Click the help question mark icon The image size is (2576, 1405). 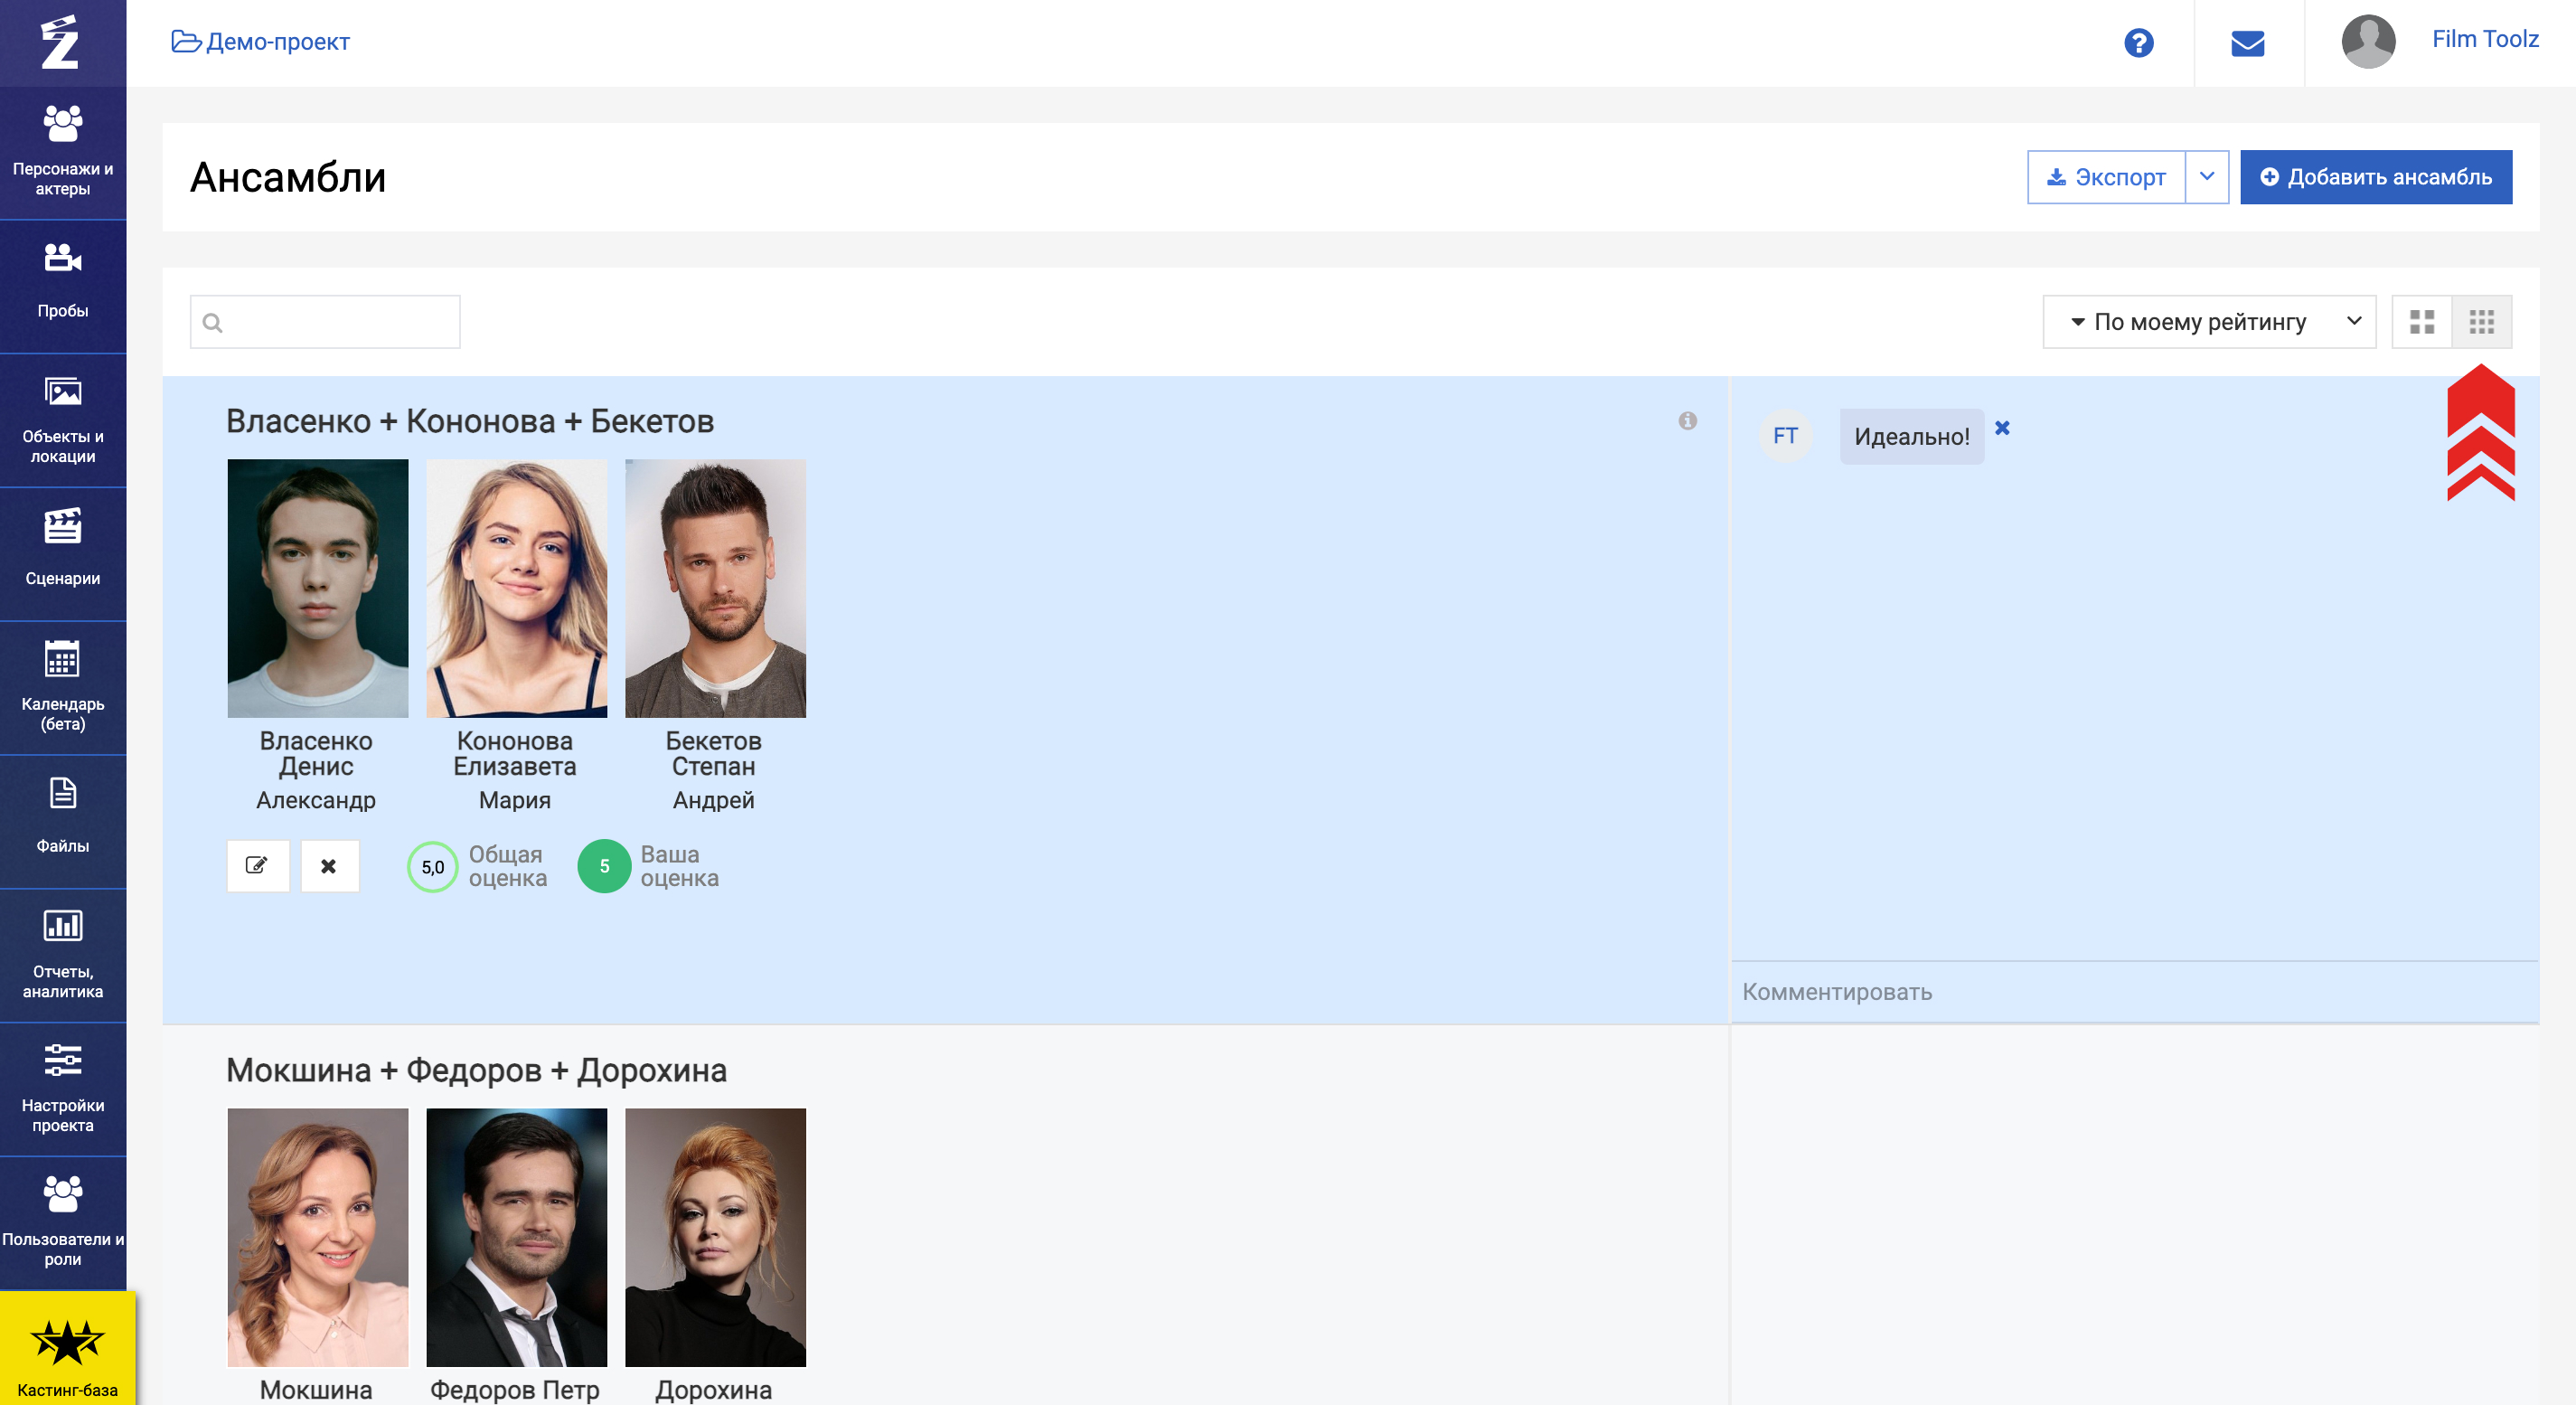click(x=2138, y=43)
